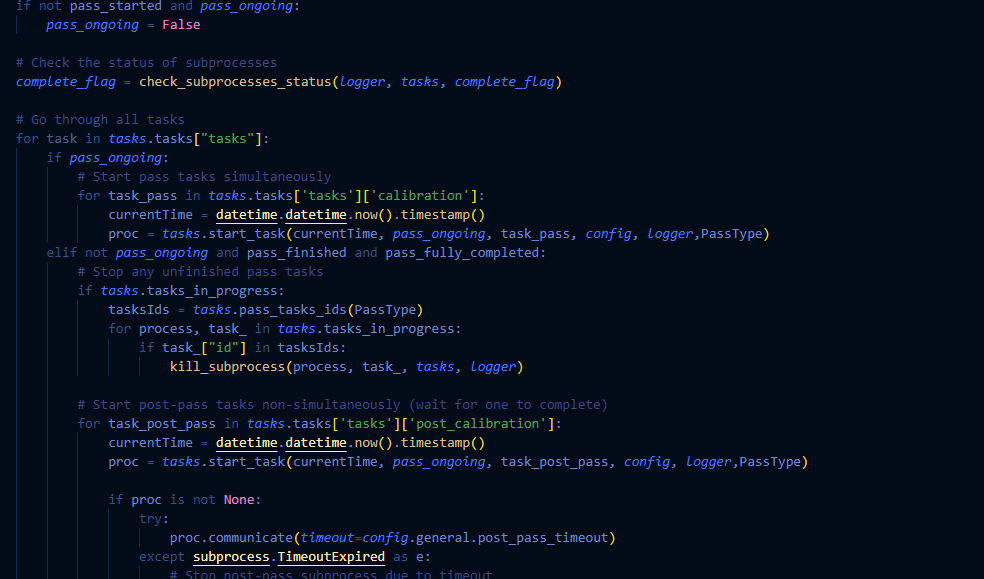Select the 'Go through all tasks' comment
The width and height of the screenshot is (984, 579).
[100, 119]
